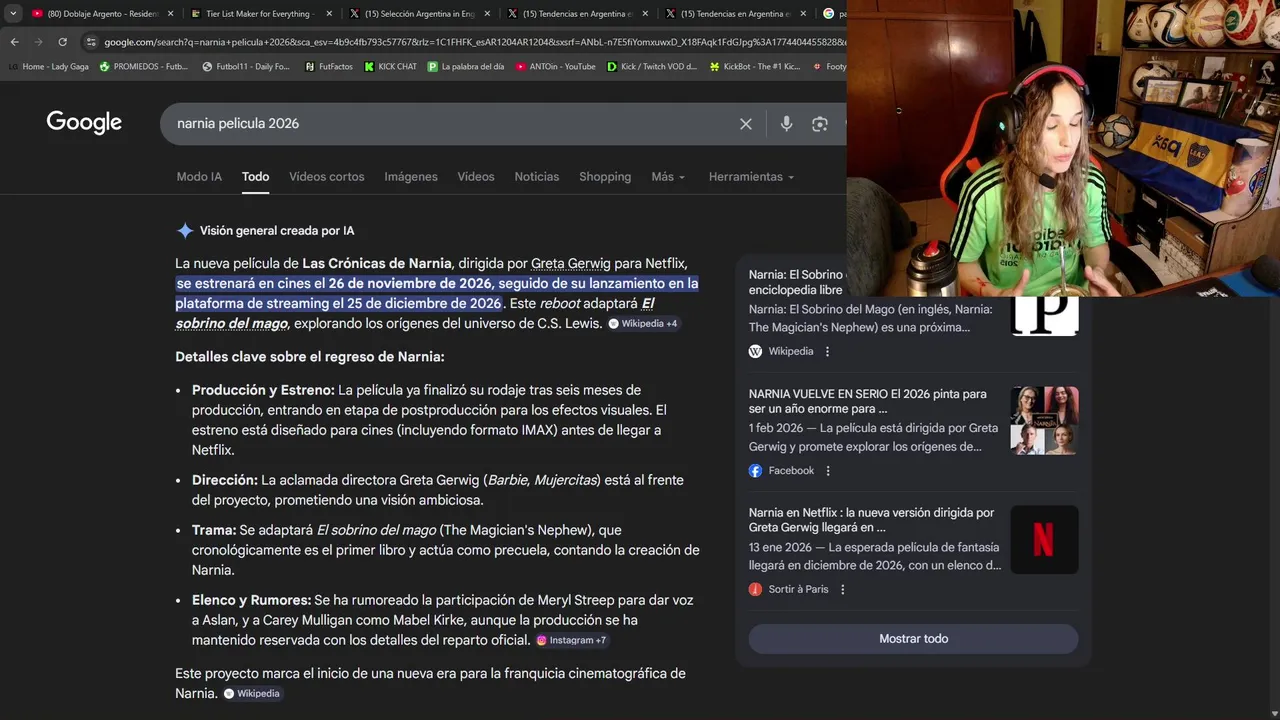Reload the Google search page
This screenshot has height=720, width=1280.
(62, 42)
